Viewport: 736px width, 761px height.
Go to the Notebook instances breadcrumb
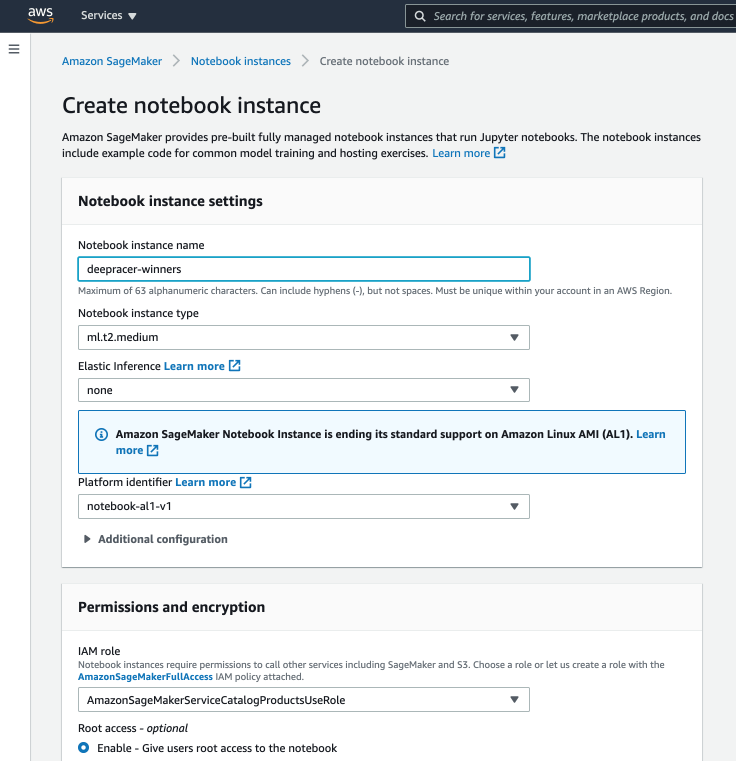tap(240, 61)
